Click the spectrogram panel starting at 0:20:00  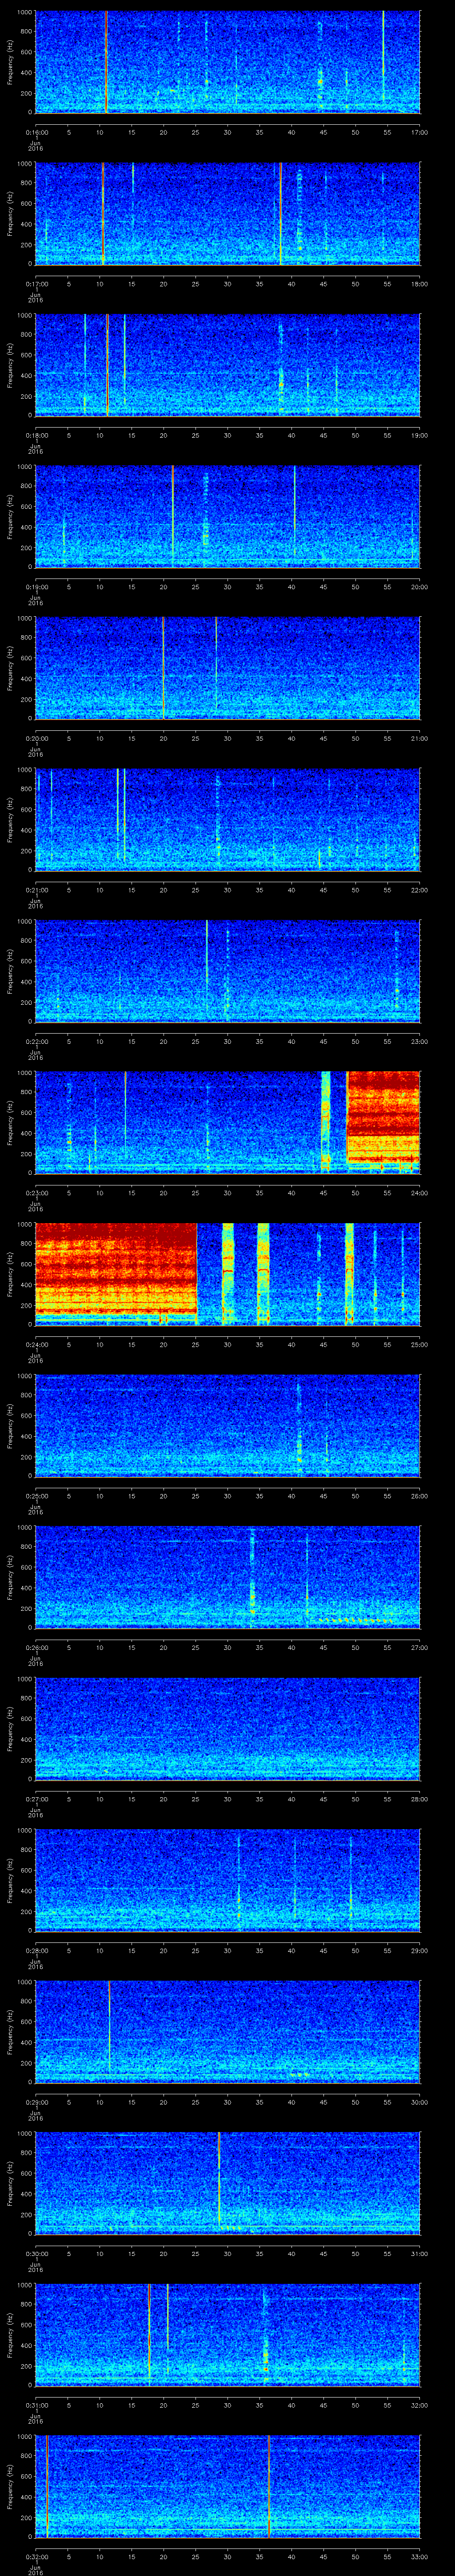[x=227, y=668]
